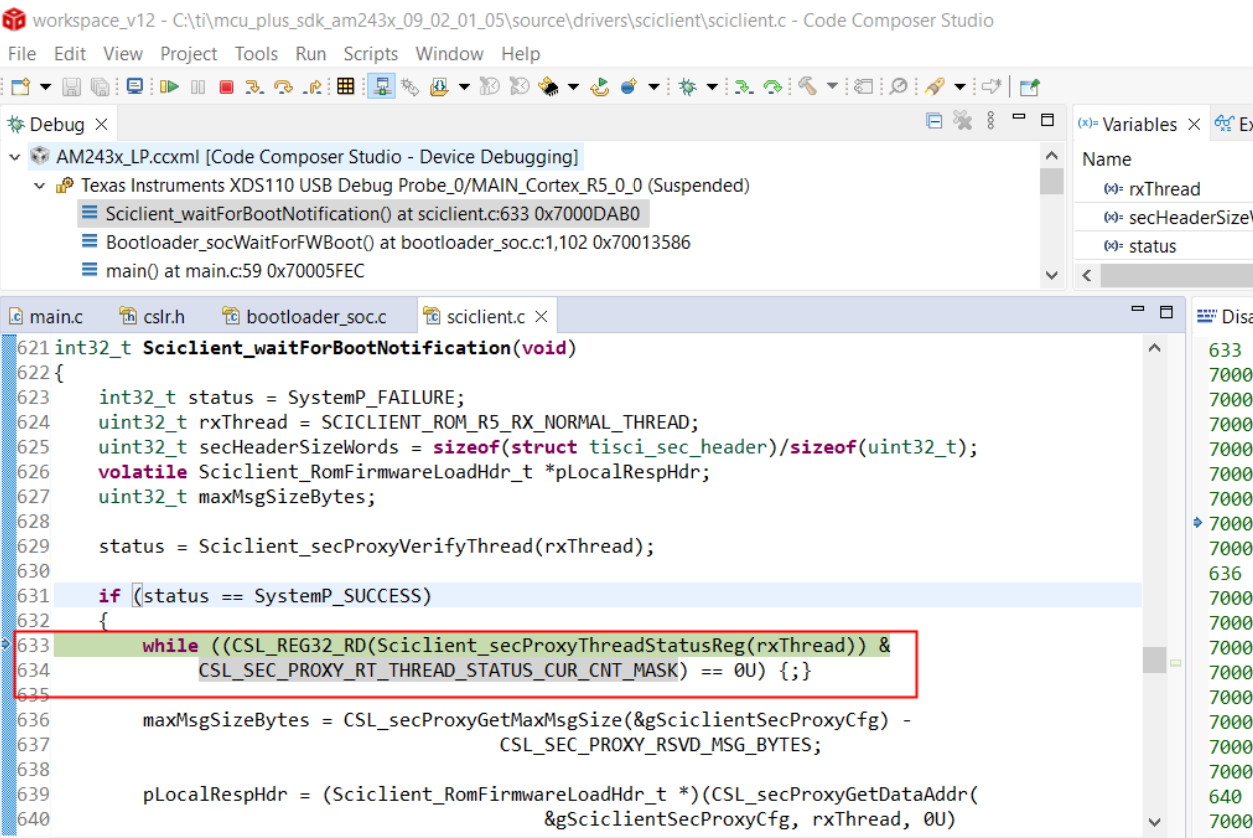
Task: Close the Variables view tab
Action: click(1194, 124)
